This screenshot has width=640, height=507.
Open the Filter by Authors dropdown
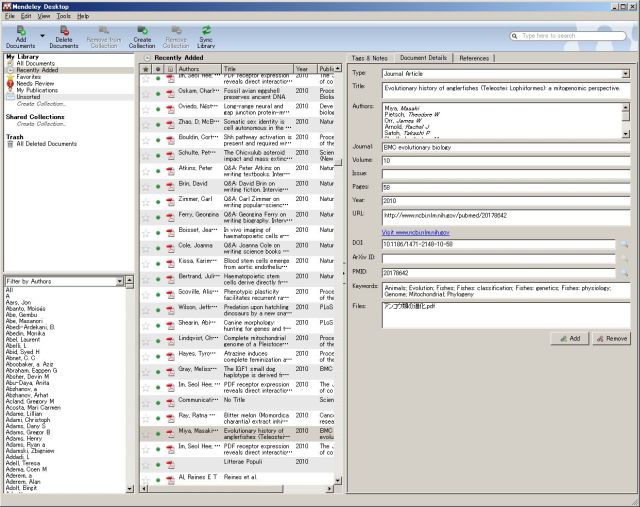point(120,281)
